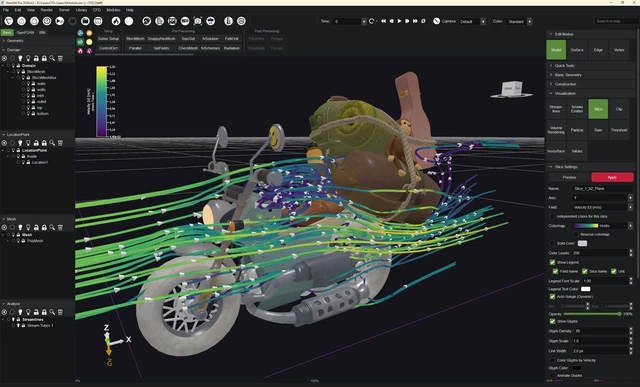This screenshot has height=387, width=640.
Task: Click the camera screenshot icon in toolbar
Action: point(198,21)
